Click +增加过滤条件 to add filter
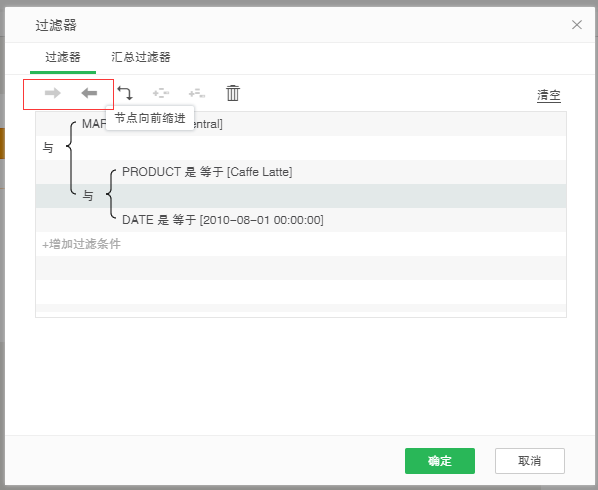The image size is (598, 490). (x=81, y=244)
